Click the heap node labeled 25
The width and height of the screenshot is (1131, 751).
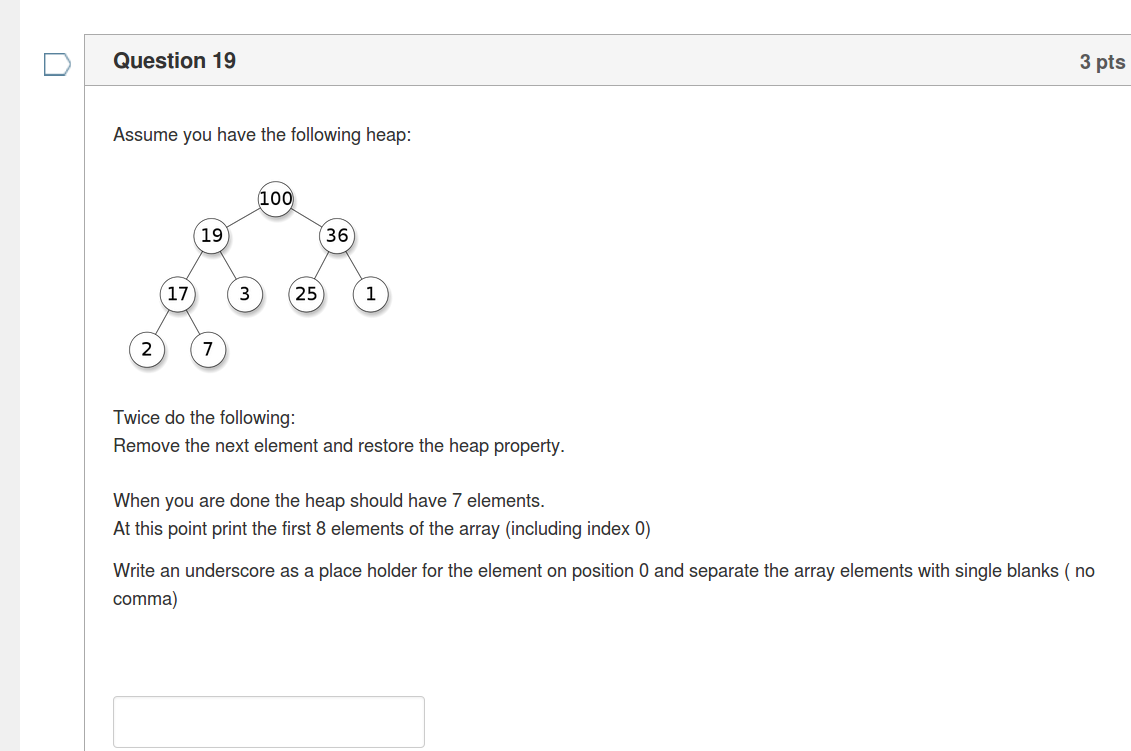[x=306, y=294]
